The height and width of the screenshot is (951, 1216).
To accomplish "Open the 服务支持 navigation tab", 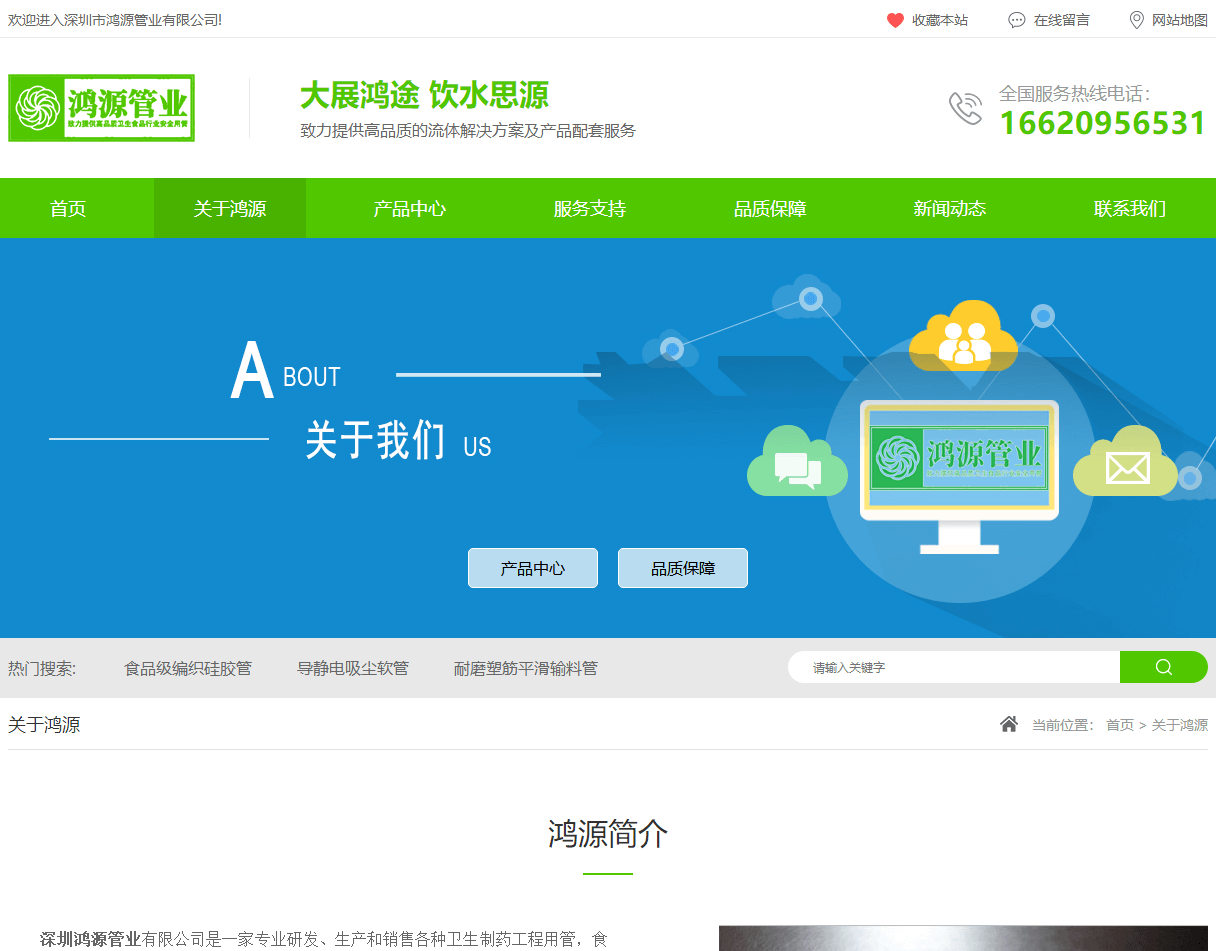I will (588, 208).
